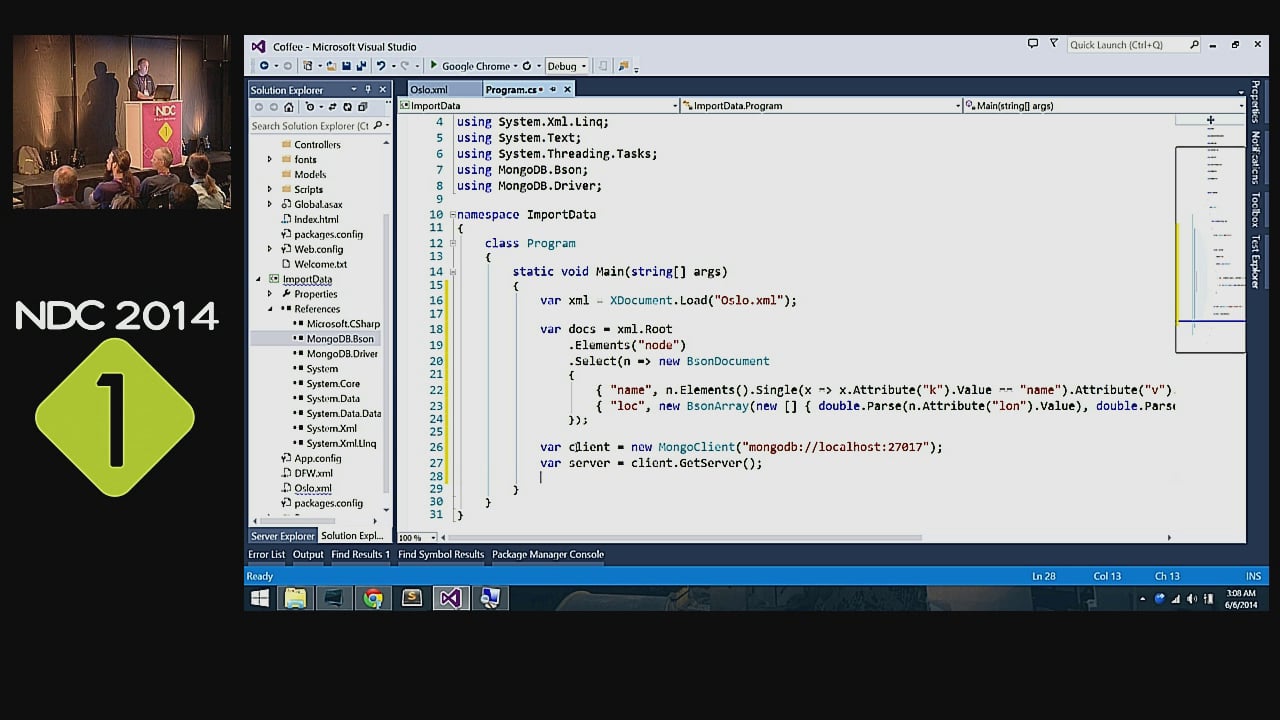The height and width of the screenshot is (720, 1280).
Task: Expand the Web.config node
Action: pos(269,249)
